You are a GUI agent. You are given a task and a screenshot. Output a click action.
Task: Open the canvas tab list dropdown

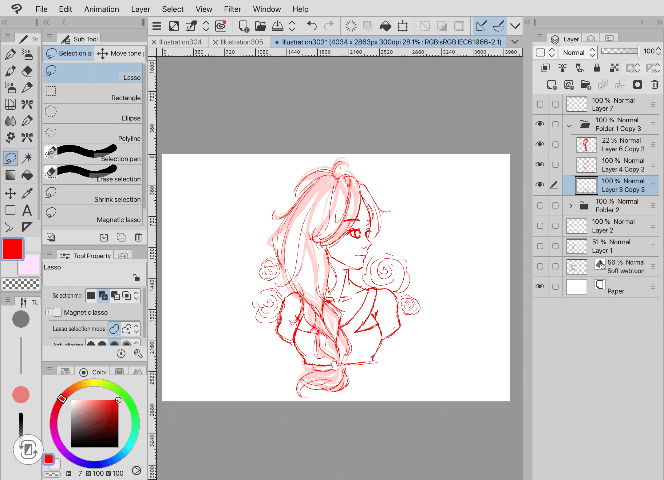pos(515,42)
